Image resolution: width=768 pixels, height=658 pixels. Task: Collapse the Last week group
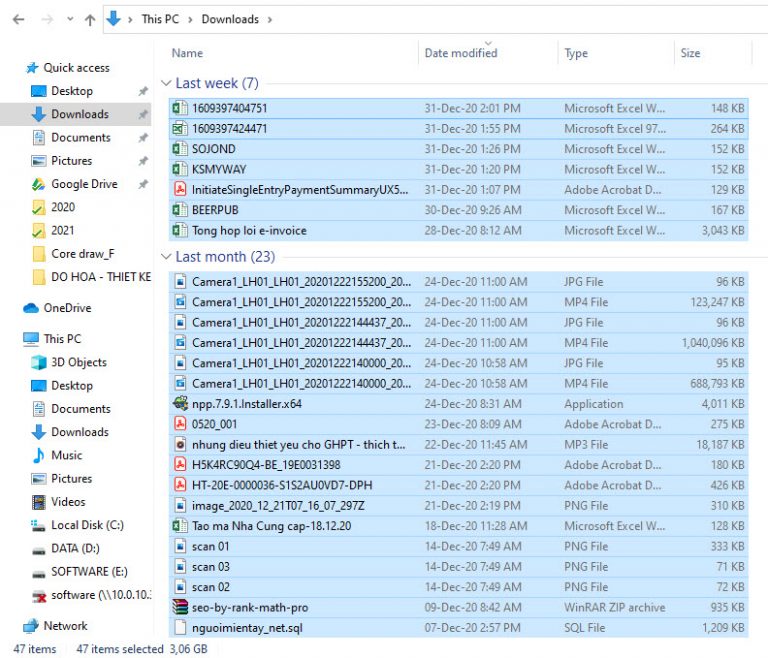[166, 83]
